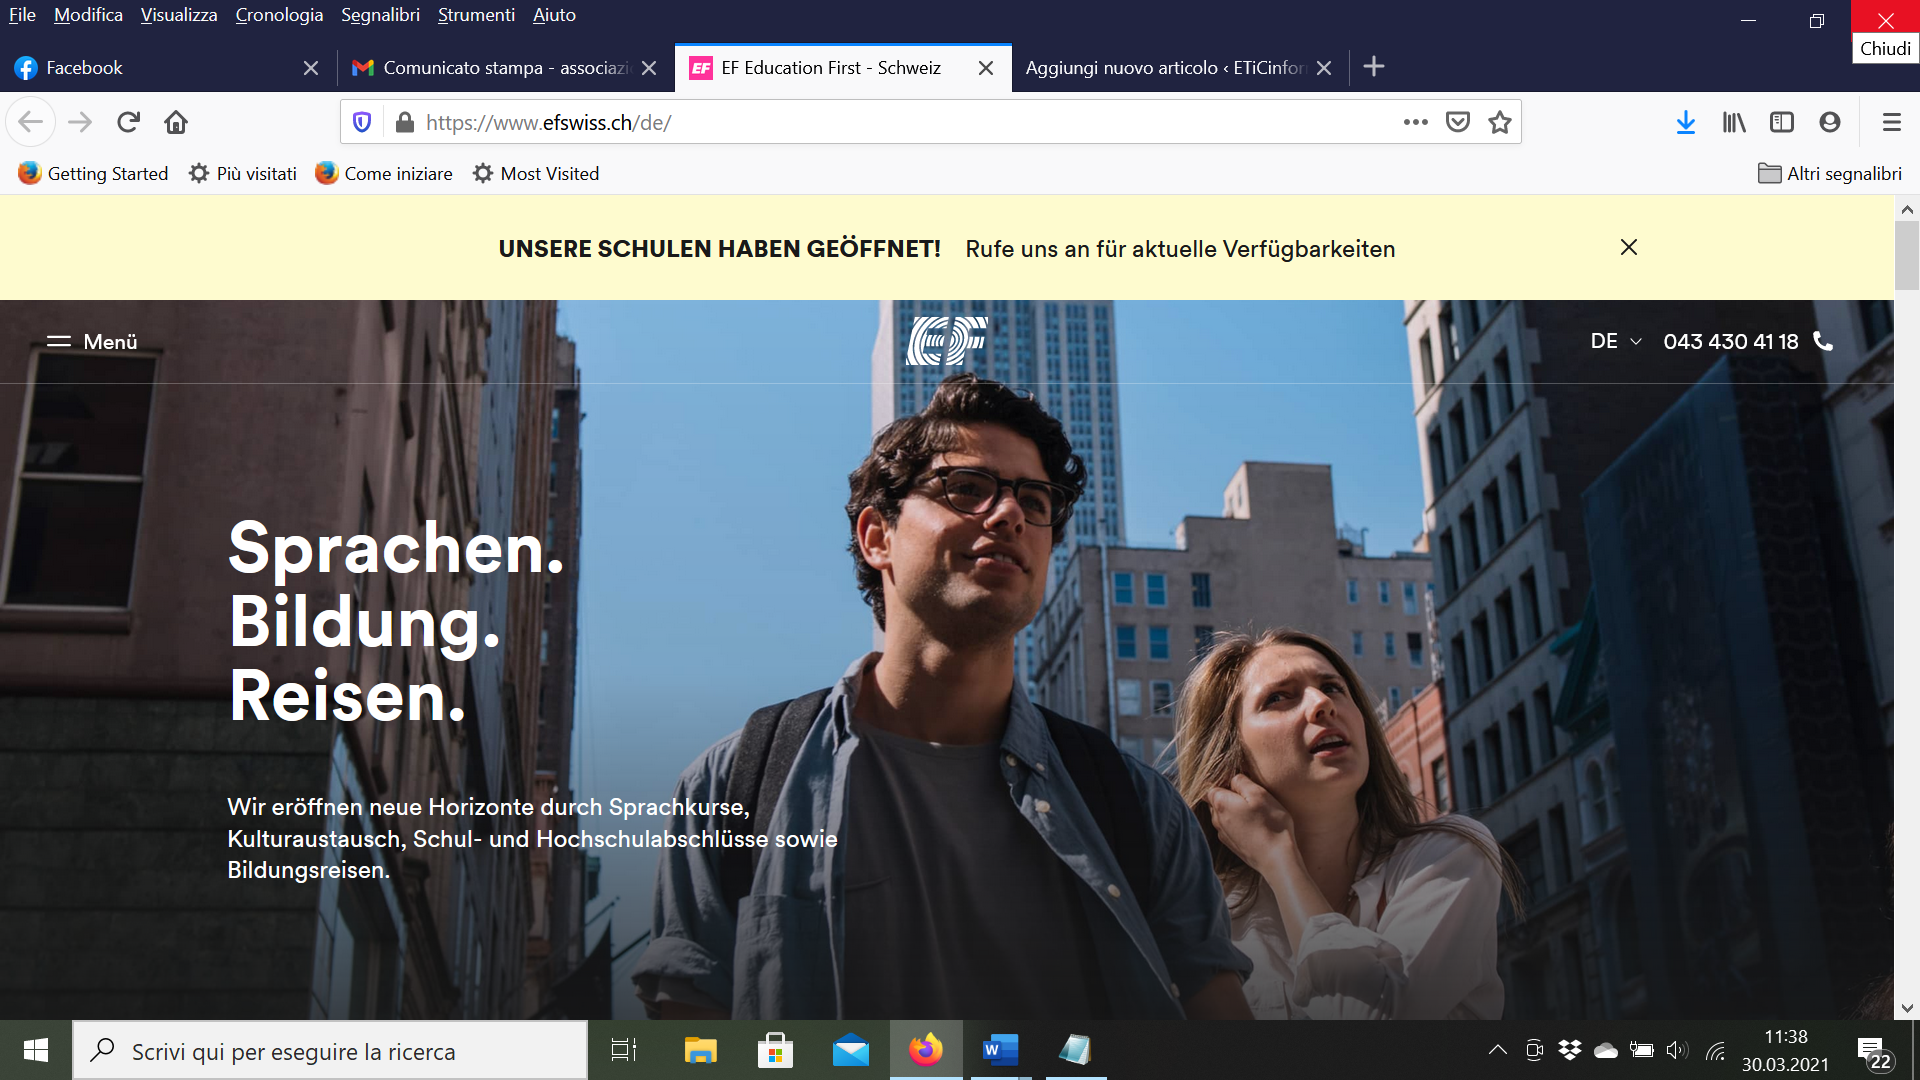View site security padlock info

[405, 122]
